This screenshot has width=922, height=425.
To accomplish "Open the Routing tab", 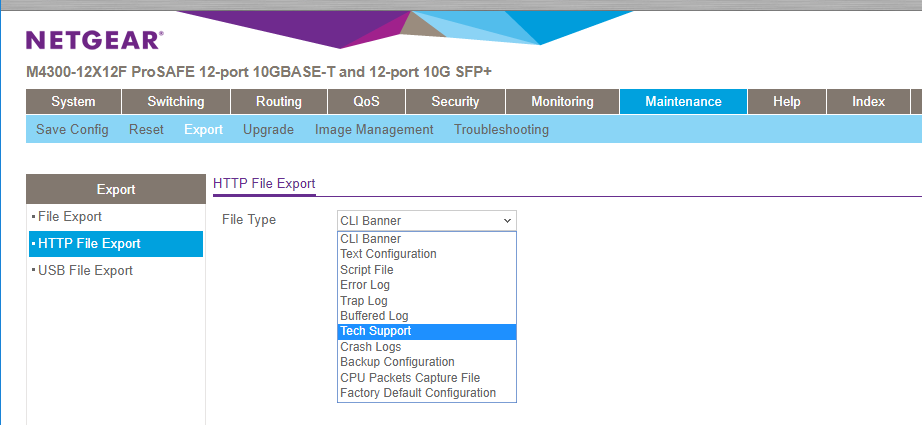I will (279, 102).
